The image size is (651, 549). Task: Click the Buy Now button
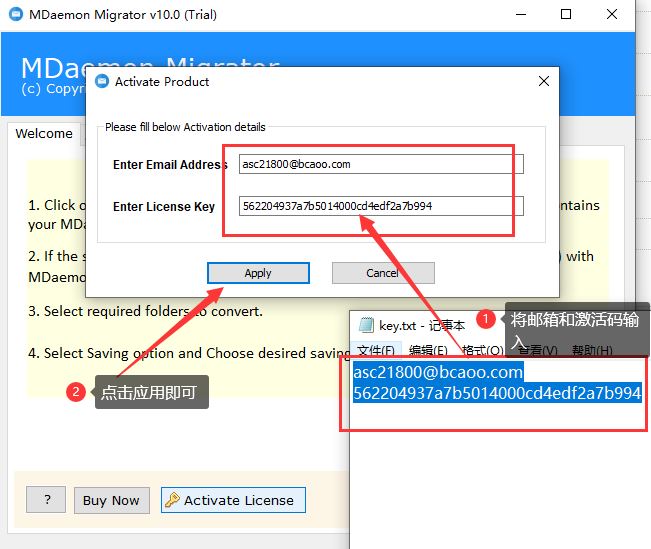click(112, 500)
